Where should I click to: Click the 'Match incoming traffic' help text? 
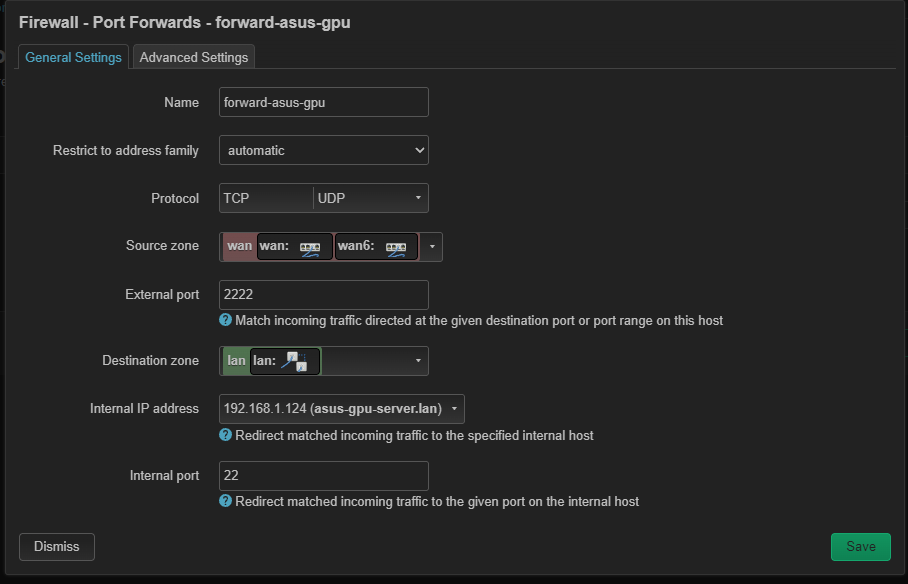[x=479, y=320]
